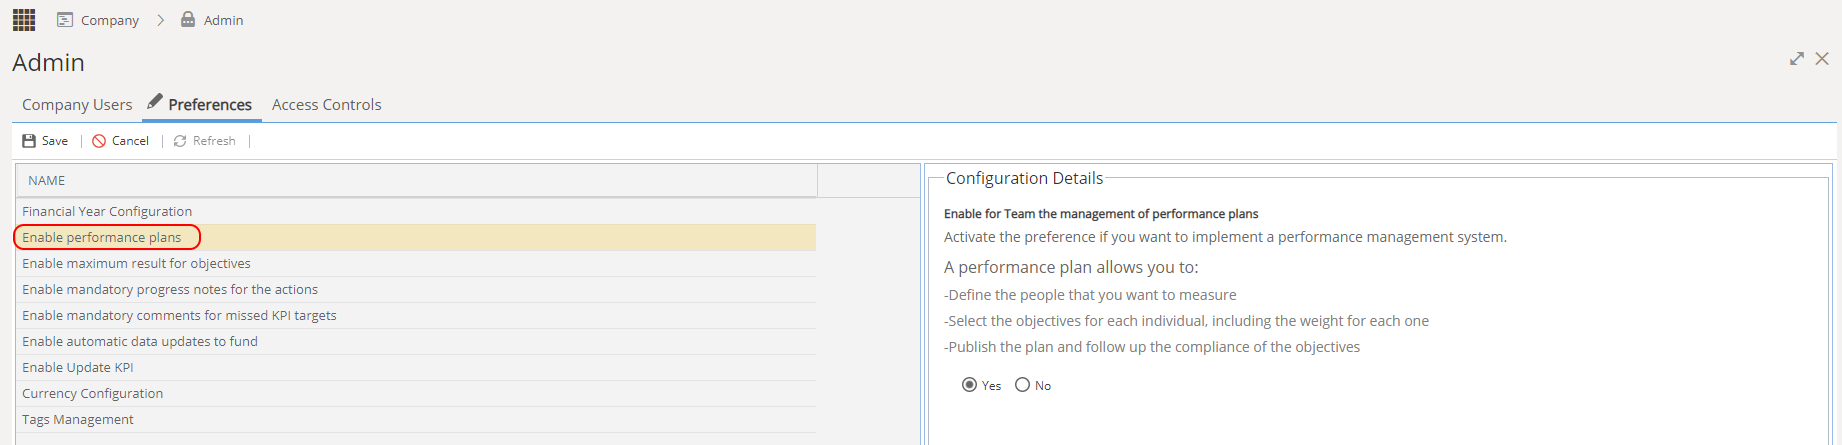
Task: Select the No radio button
Action: (1022, 385)
